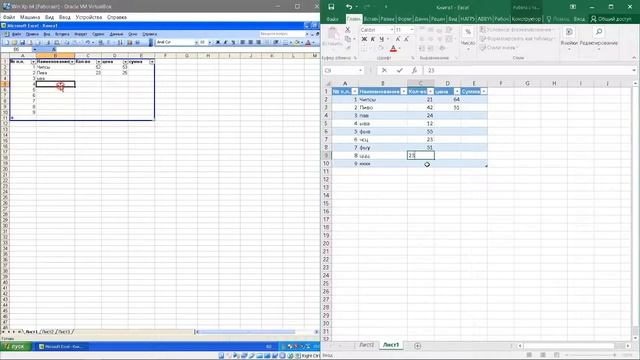This screenshot has height=360, width=640.
Task: Click Save diskette icon in Excel 2003 toolbar
Action: click(x=22, y=42)
